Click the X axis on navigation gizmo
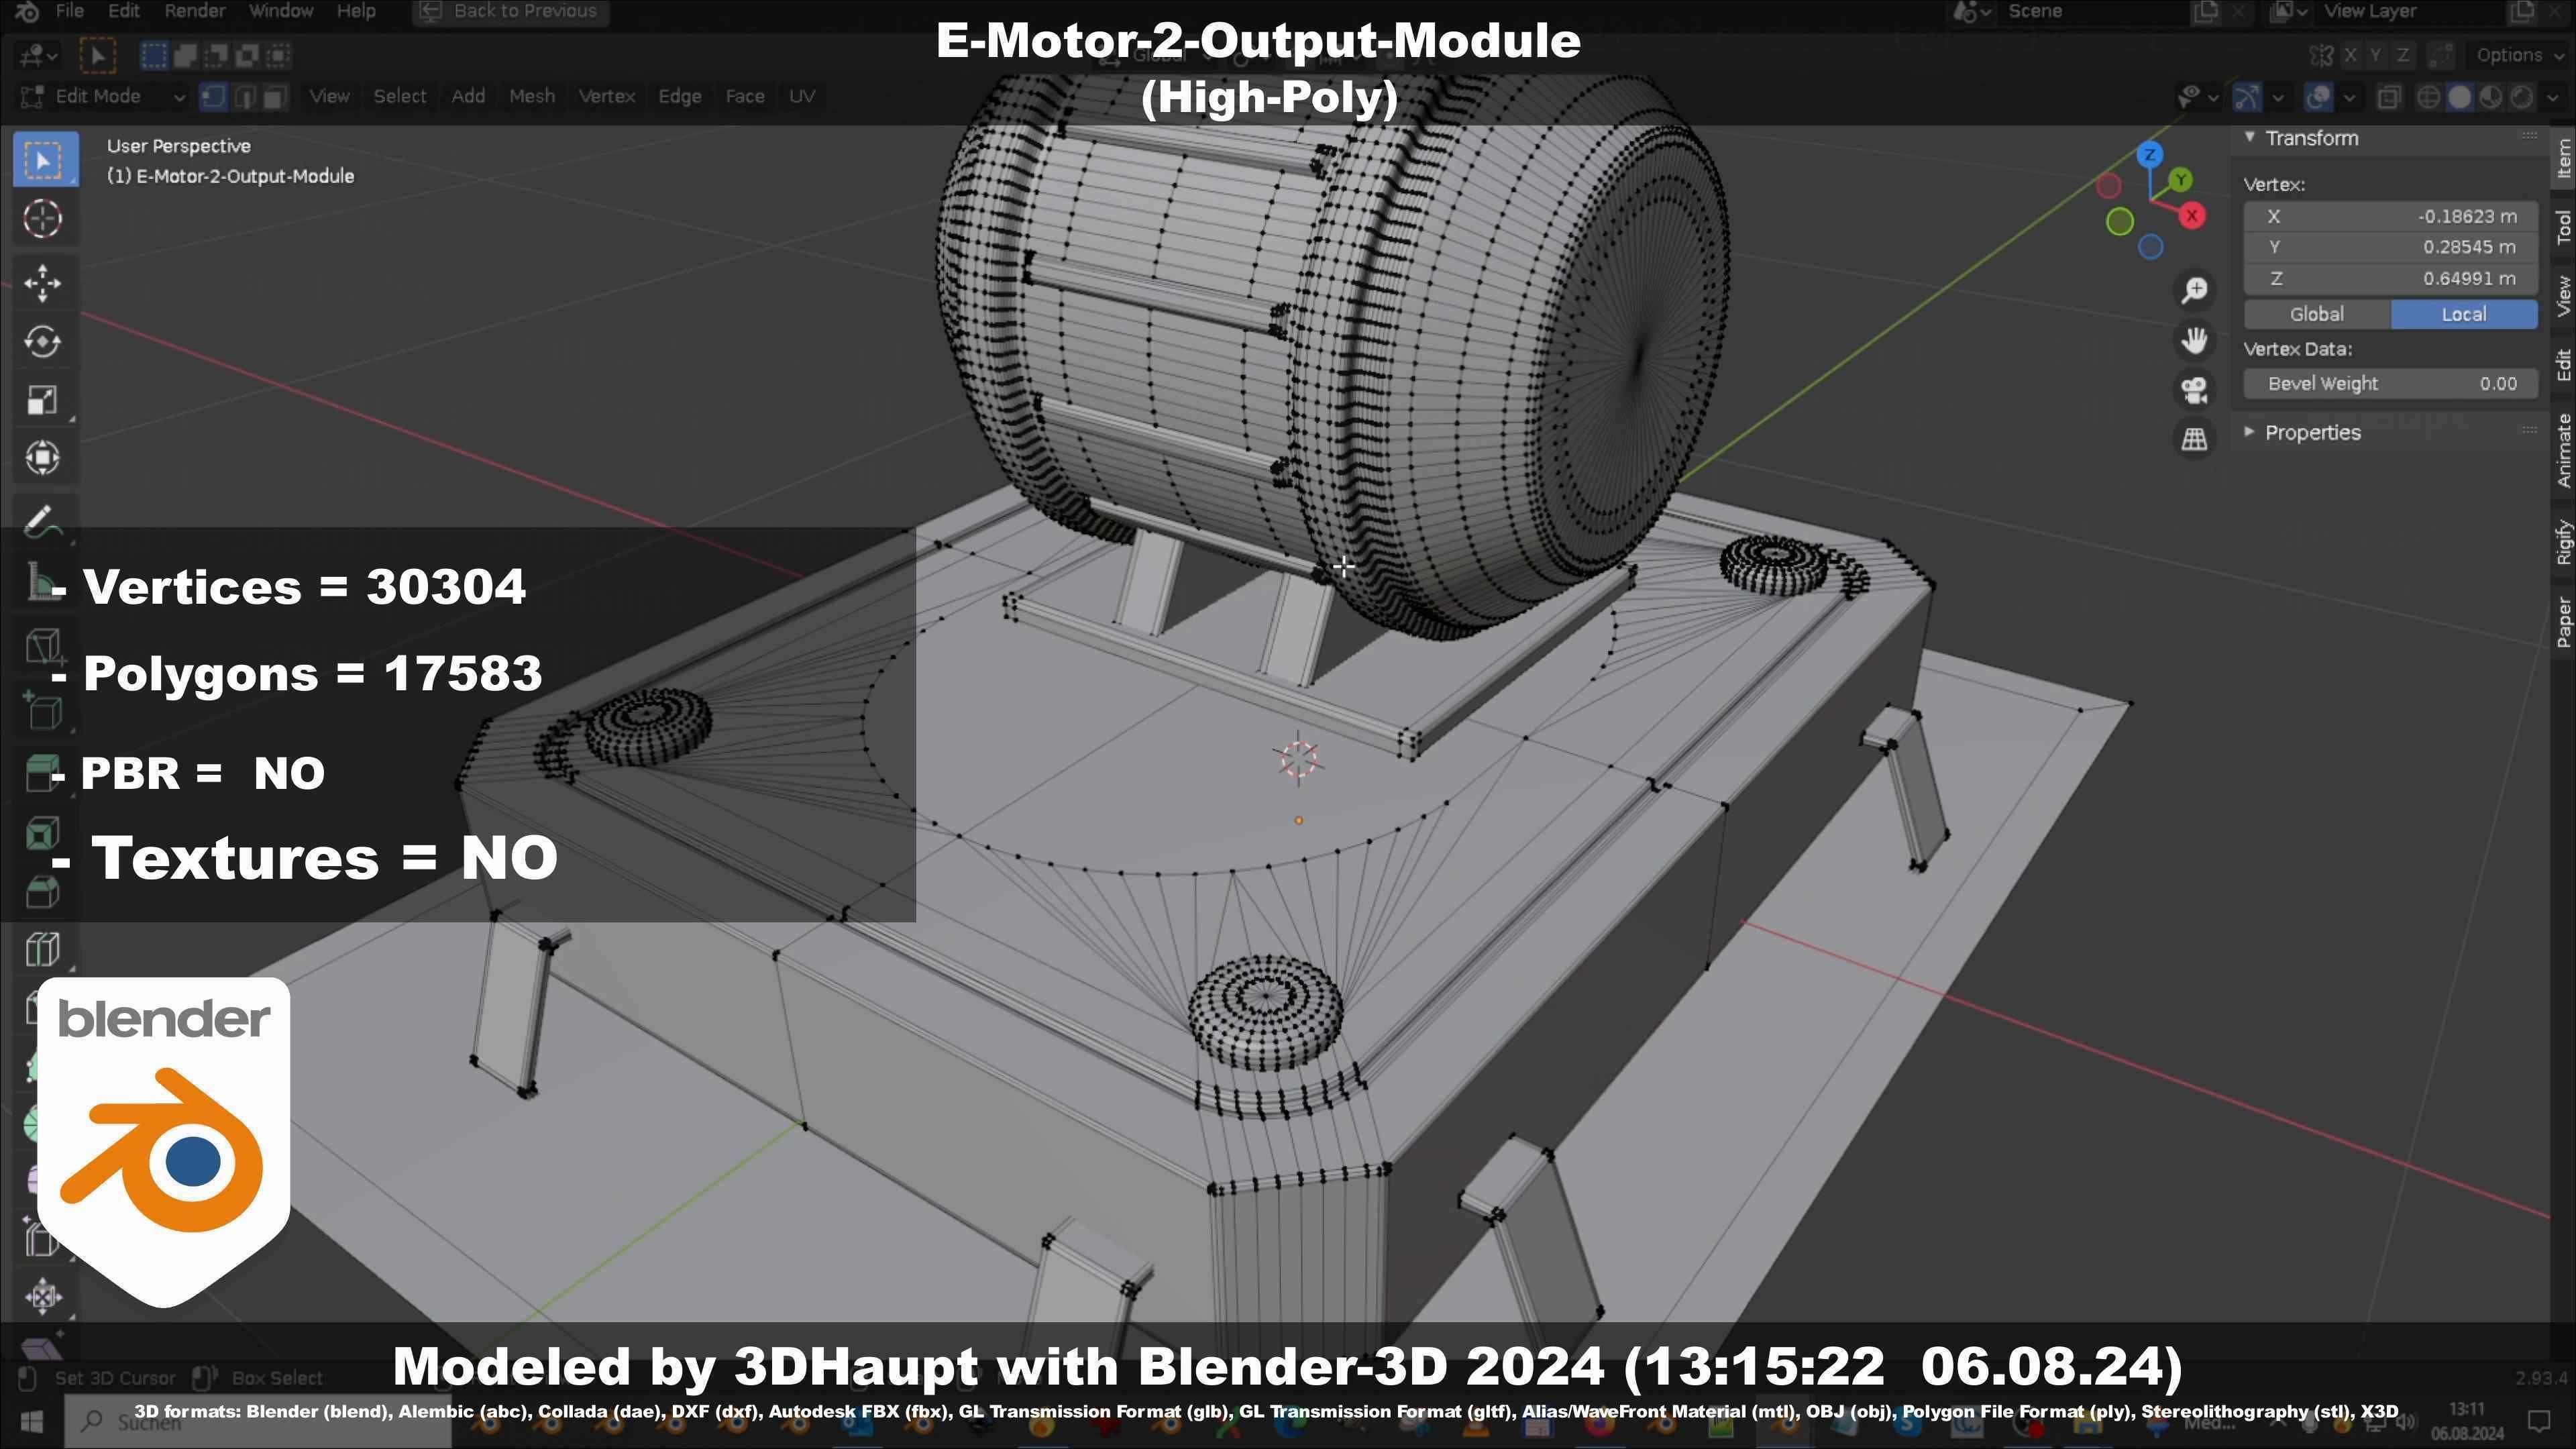2576x1449 pixels. (2192, 215)
